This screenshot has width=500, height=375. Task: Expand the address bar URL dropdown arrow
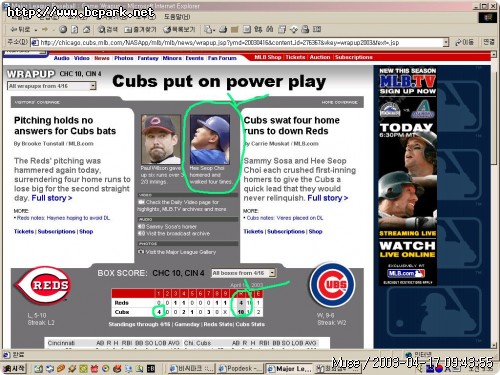(x=446, y=42)
